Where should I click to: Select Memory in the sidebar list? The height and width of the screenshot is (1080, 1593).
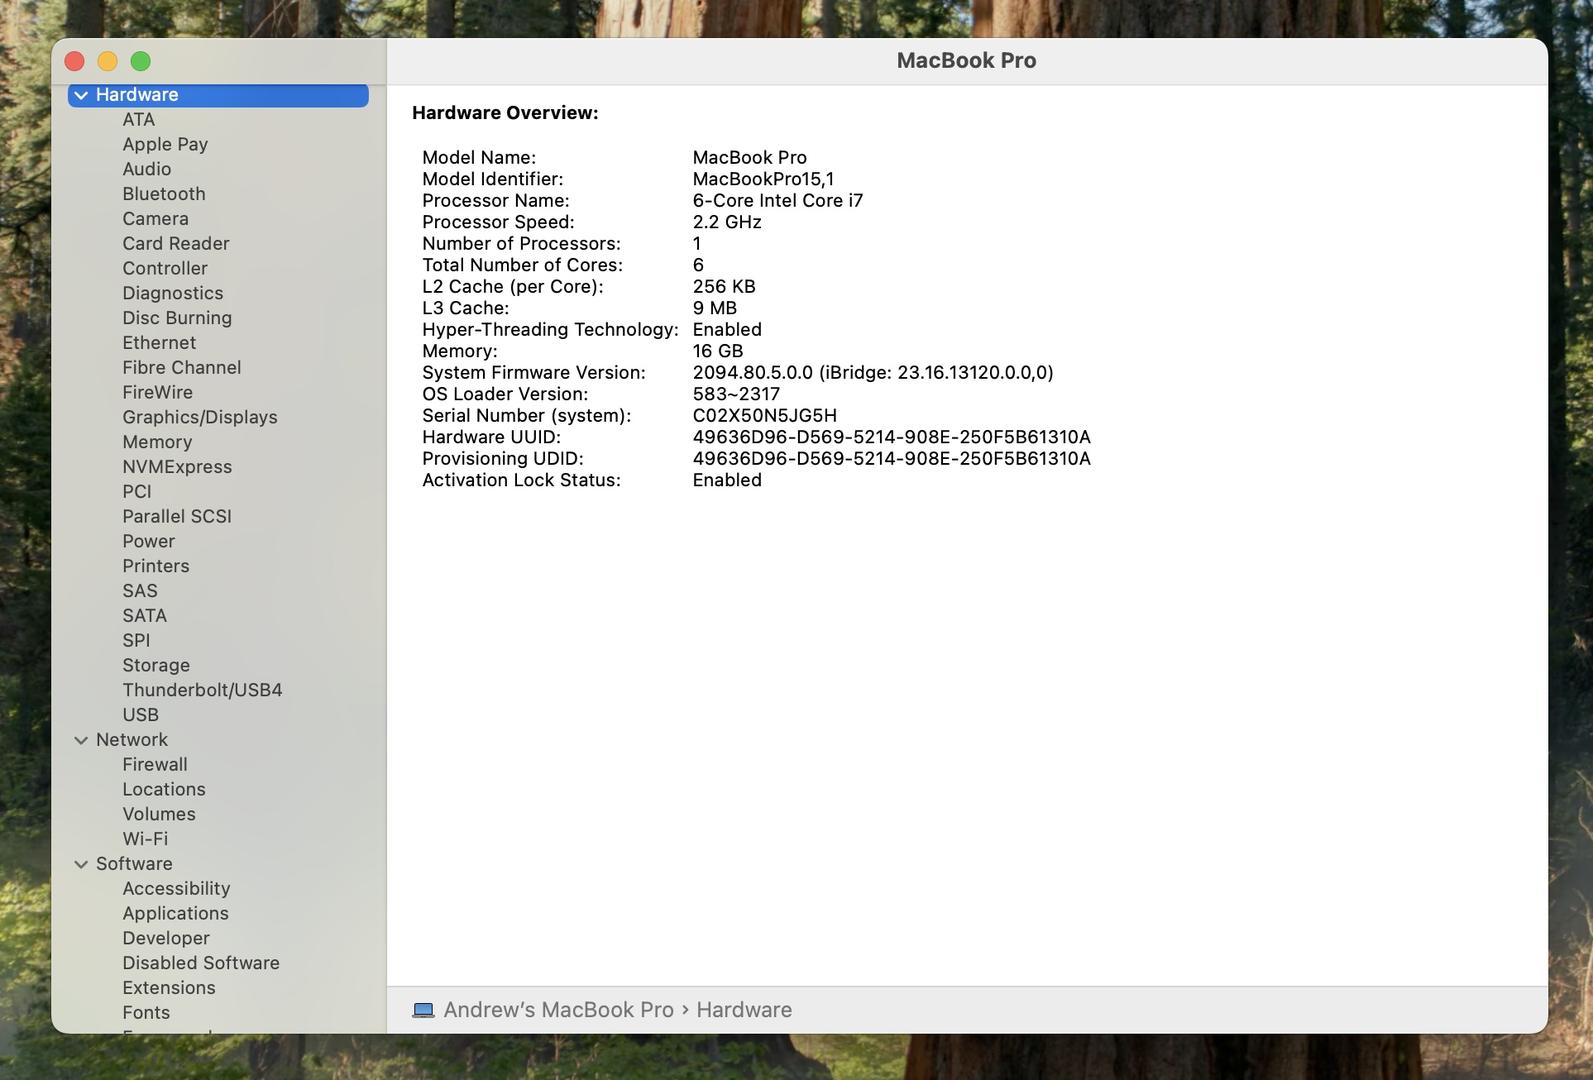tap(157, 442)
